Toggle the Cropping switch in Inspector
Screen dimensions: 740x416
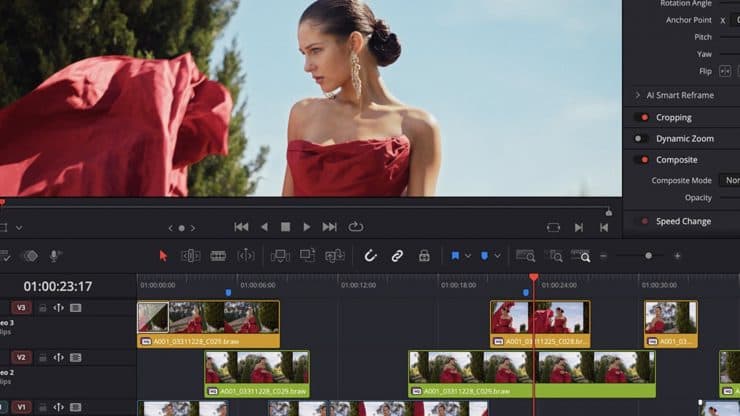click(642, 118)
